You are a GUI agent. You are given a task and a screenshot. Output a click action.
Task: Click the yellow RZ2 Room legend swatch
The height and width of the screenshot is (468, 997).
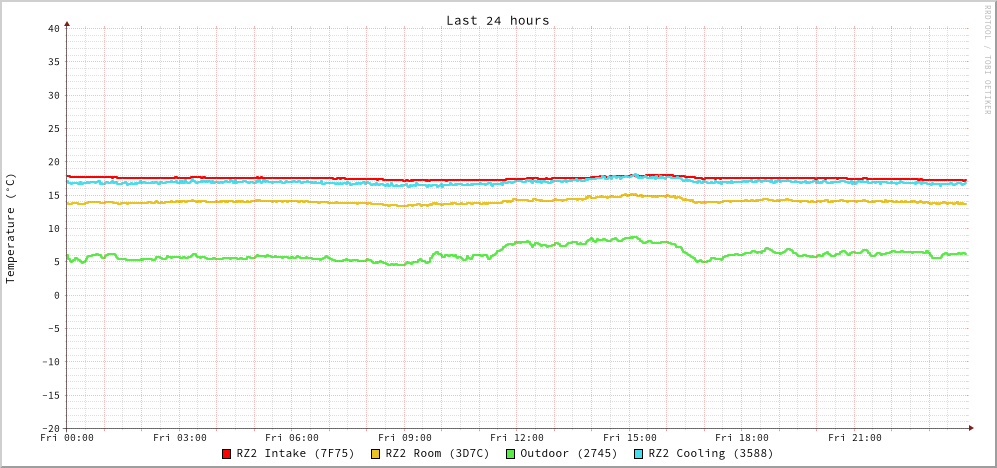376,454
